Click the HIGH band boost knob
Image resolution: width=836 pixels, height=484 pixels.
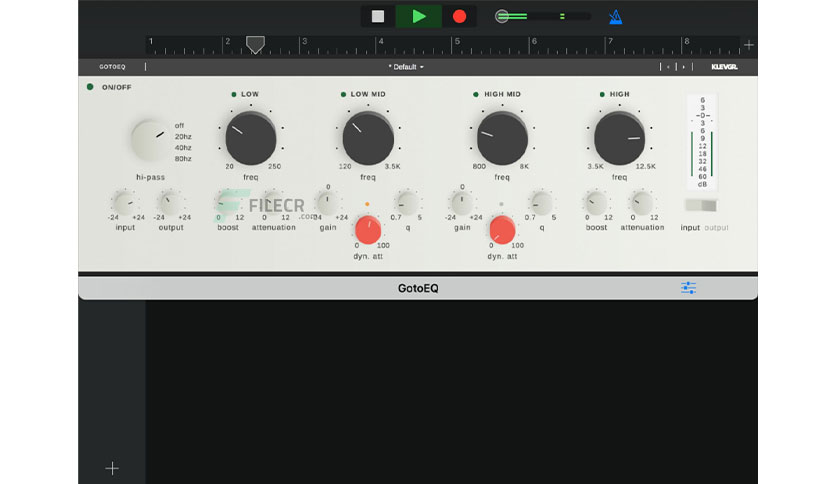coord(596,203)
